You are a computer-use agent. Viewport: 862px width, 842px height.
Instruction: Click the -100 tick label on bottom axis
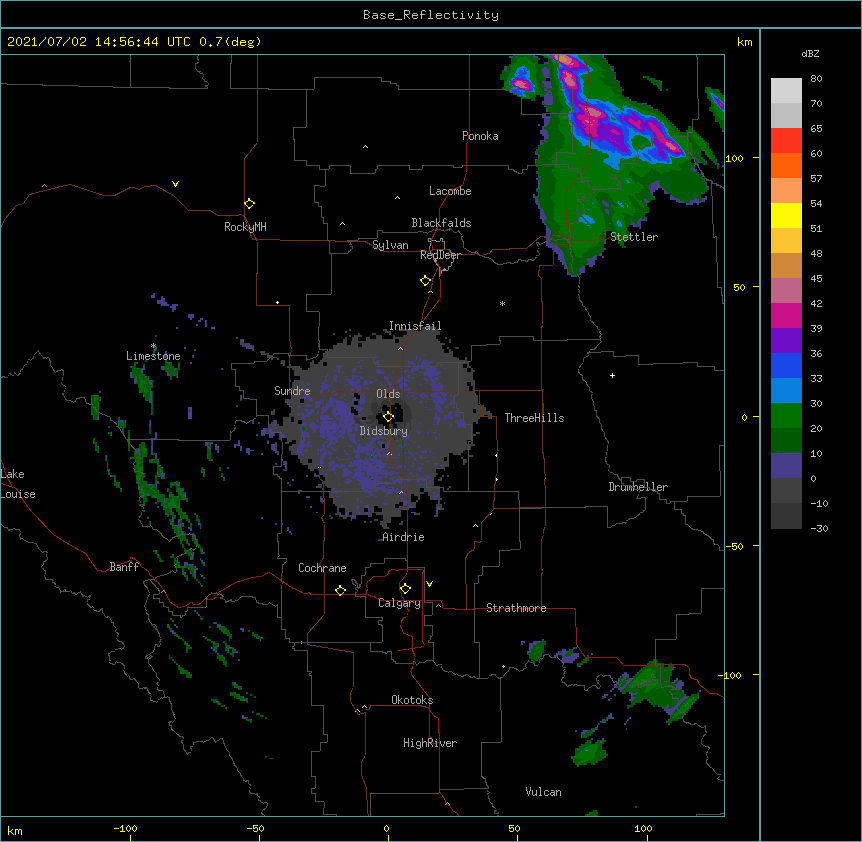pyautogui.click(x=125, y=828)
